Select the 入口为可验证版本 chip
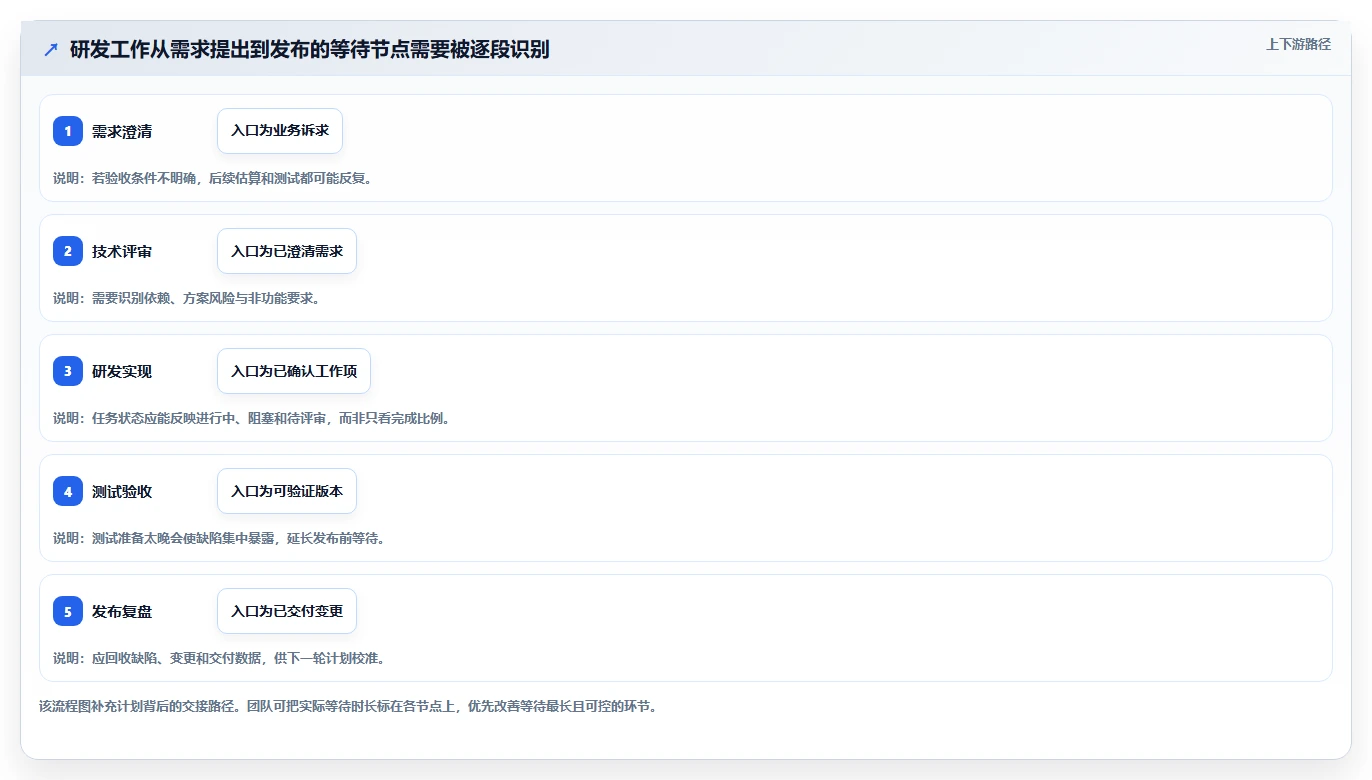 click(x=287, y=491)
